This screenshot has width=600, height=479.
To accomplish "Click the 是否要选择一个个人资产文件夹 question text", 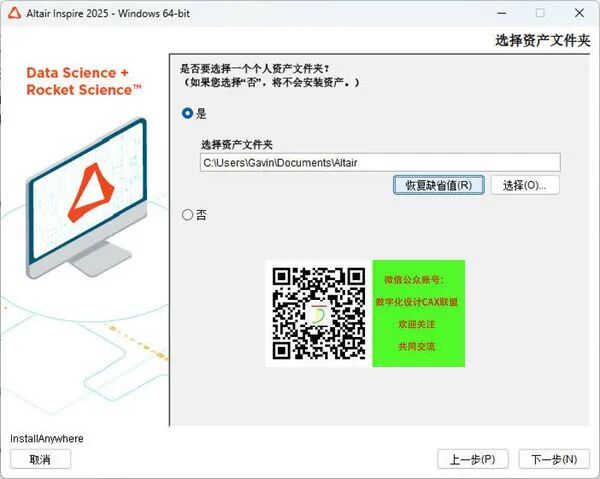I will [x=255, y=69].
